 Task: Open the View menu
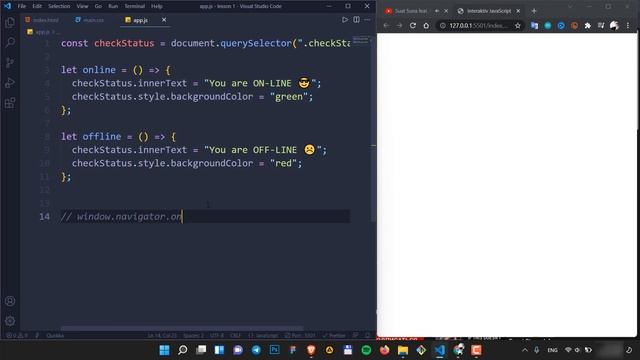click(82, 6)
